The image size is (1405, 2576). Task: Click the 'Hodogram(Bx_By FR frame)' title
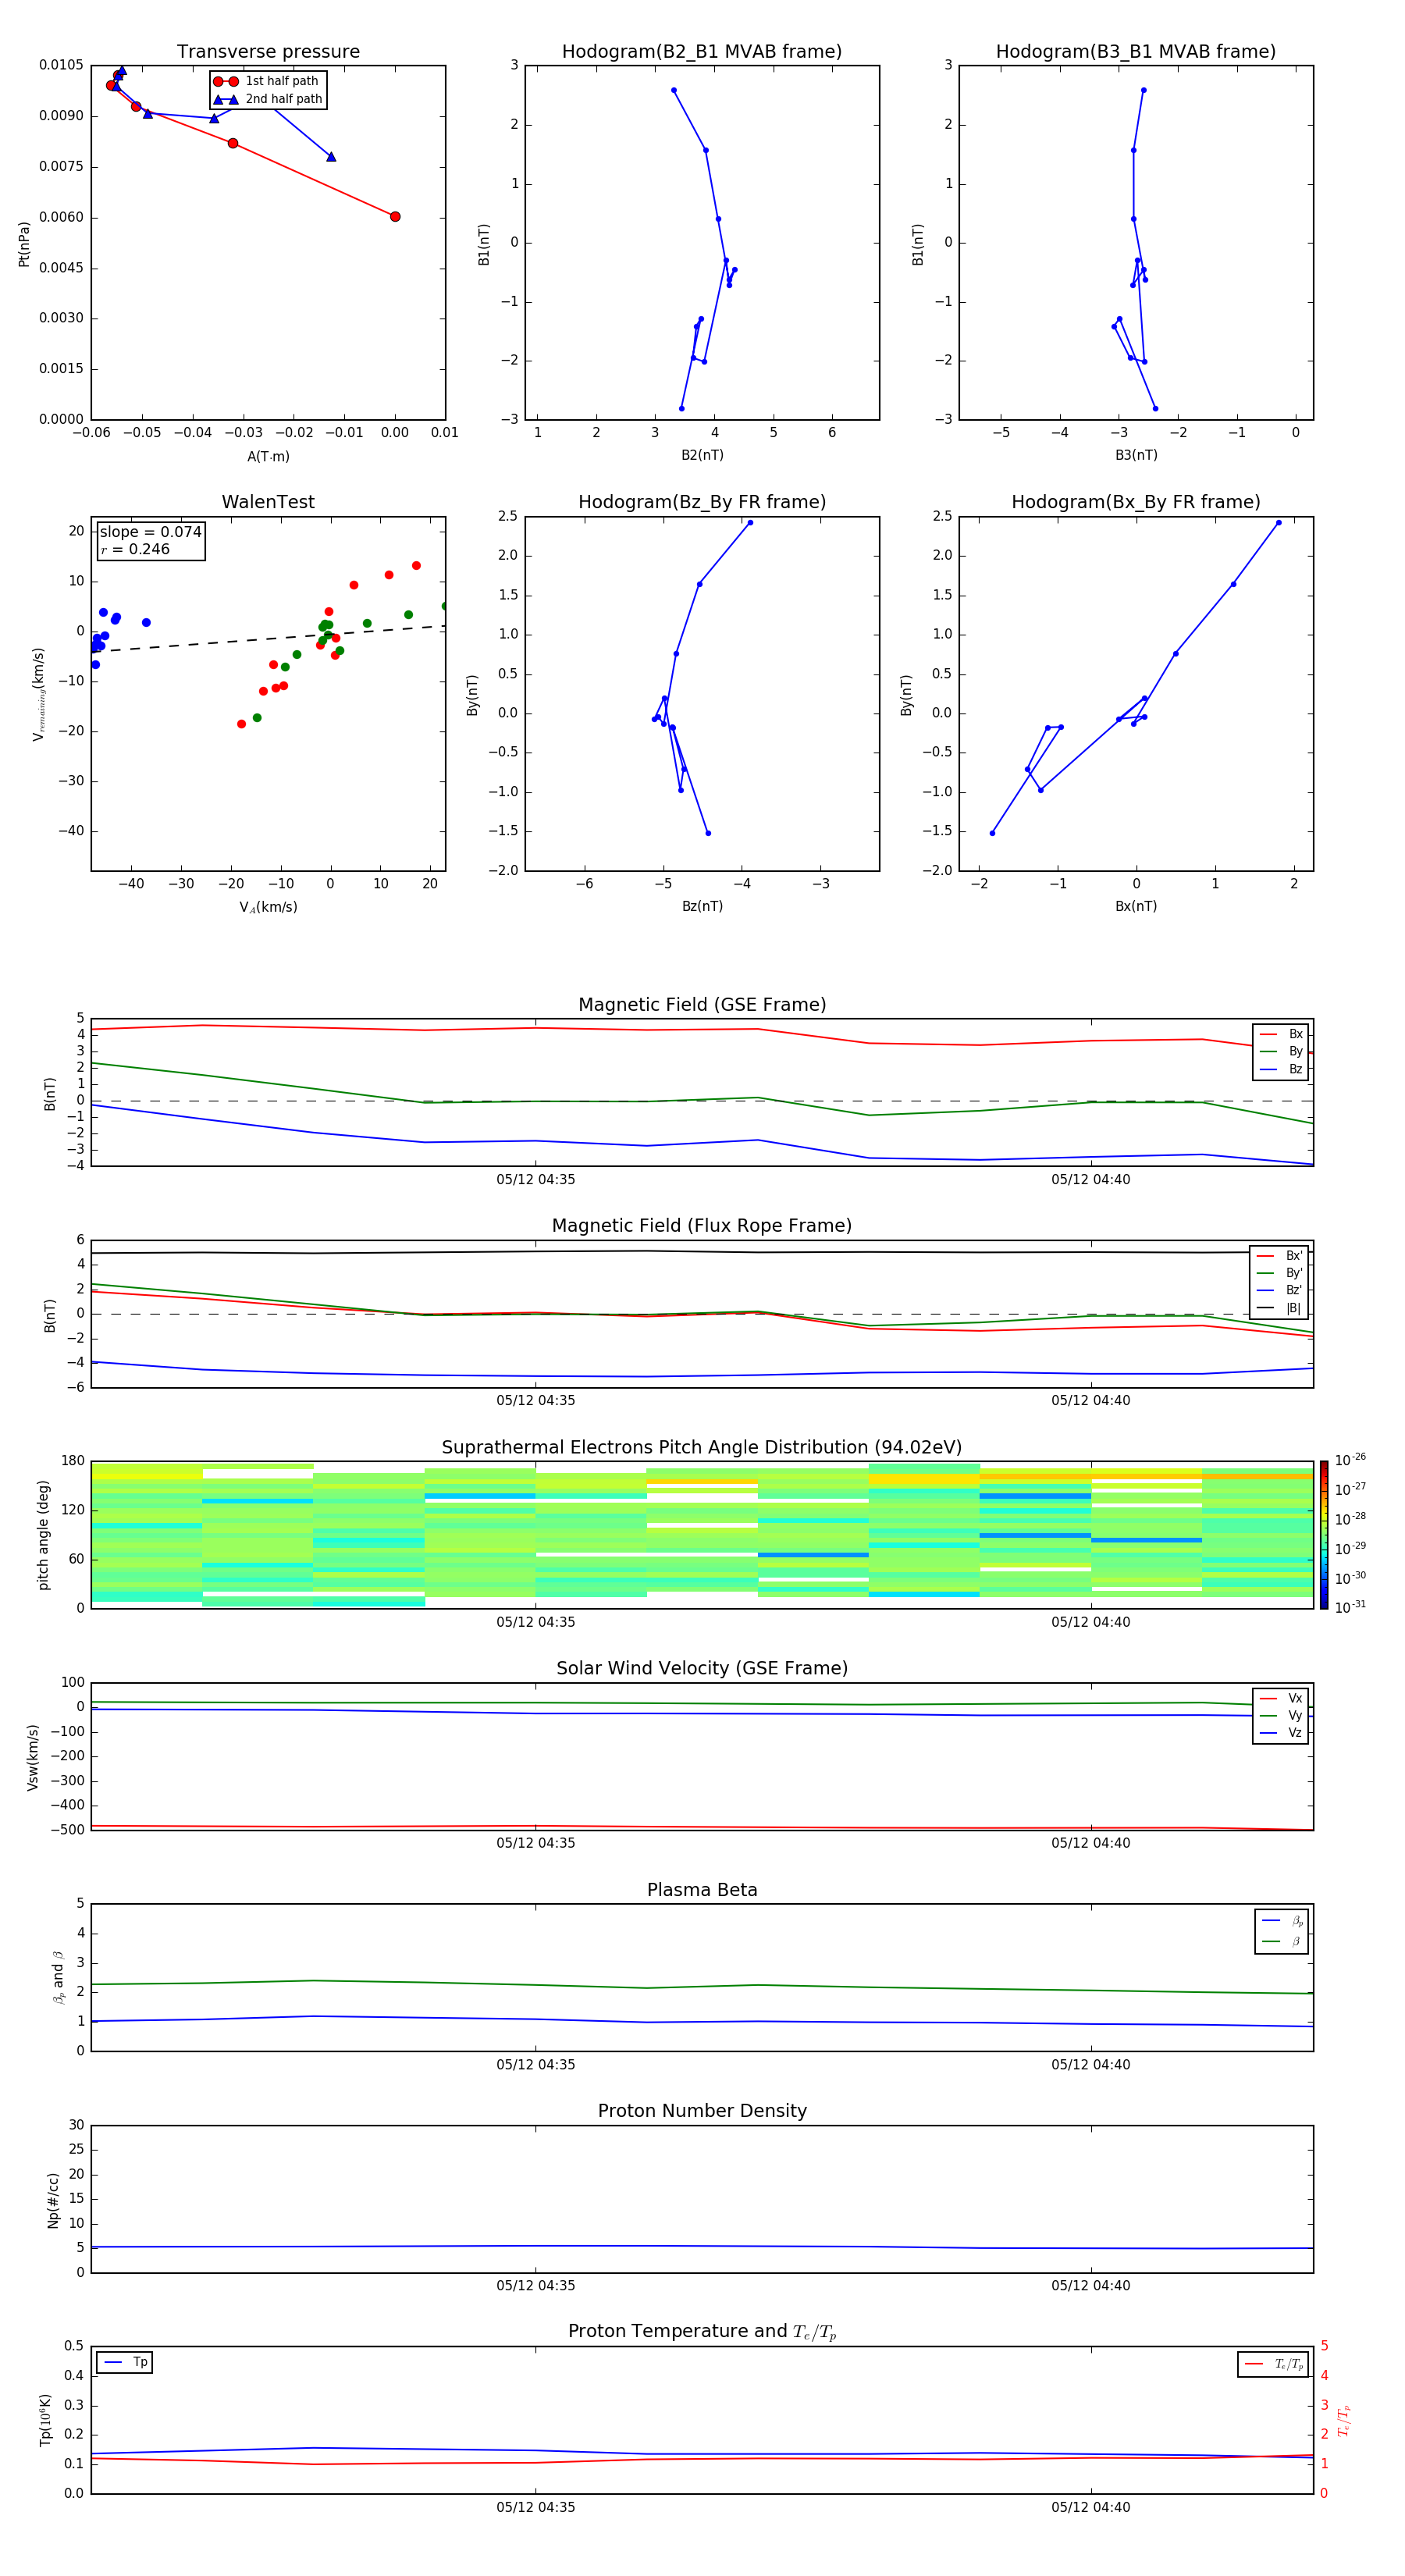pos(1136,502)
